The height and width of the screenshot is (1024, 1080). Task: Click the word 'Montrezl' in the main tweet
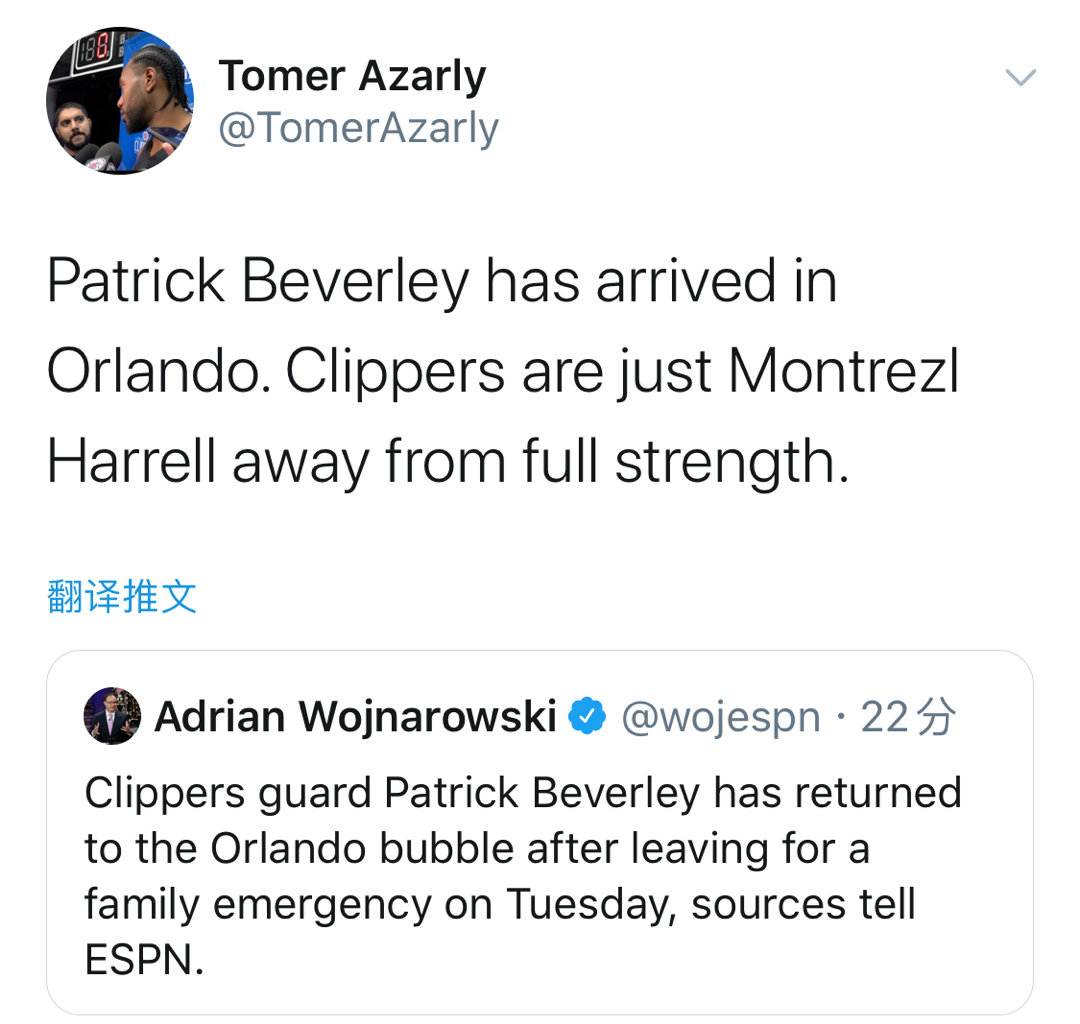tap(843, 372)
